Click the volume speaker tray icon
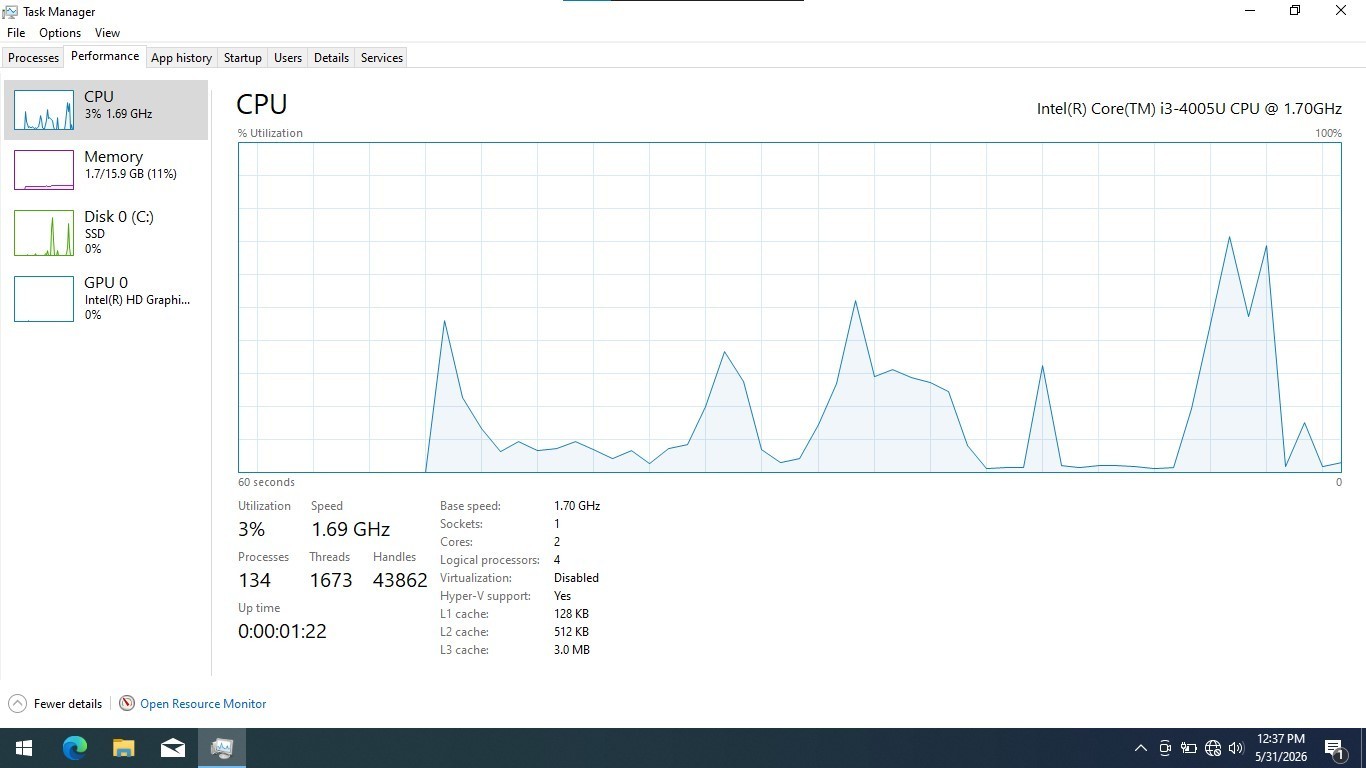The height and width of the screenshot is (768, 1366). 1236,748
